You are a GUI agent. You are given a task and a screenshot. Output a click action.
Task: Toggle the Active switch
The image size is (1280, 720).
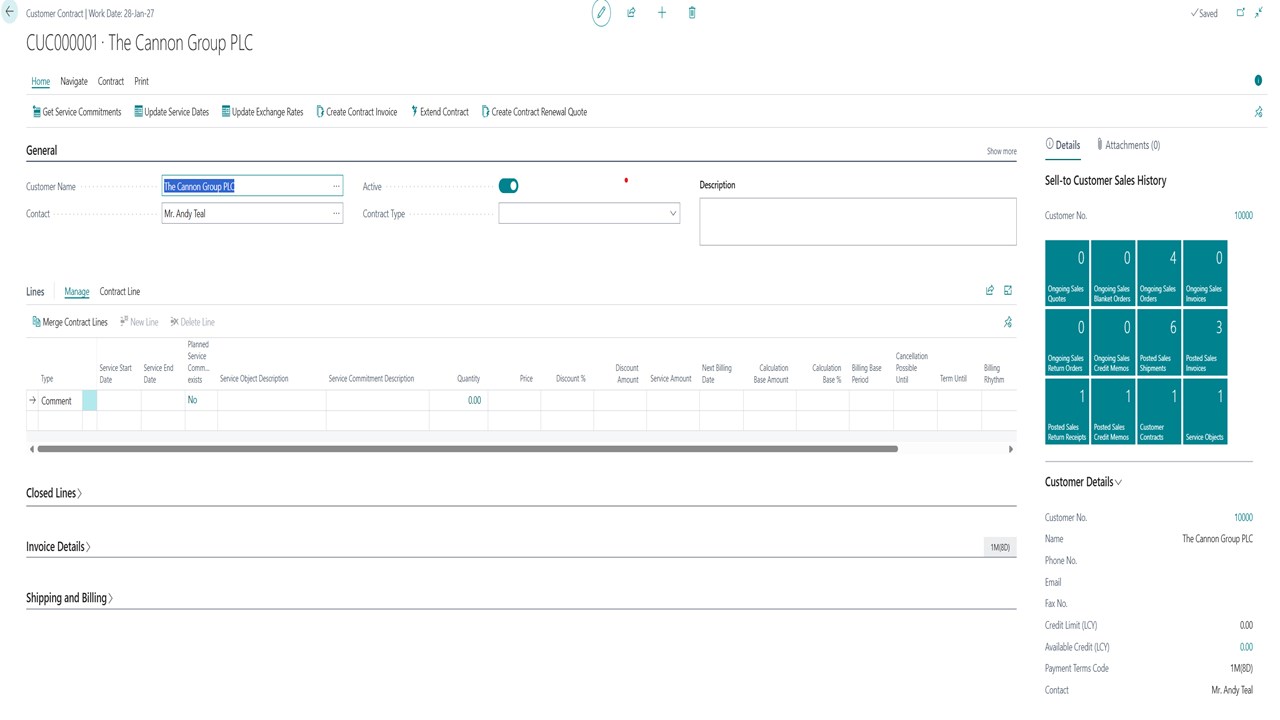coord(509,186)
